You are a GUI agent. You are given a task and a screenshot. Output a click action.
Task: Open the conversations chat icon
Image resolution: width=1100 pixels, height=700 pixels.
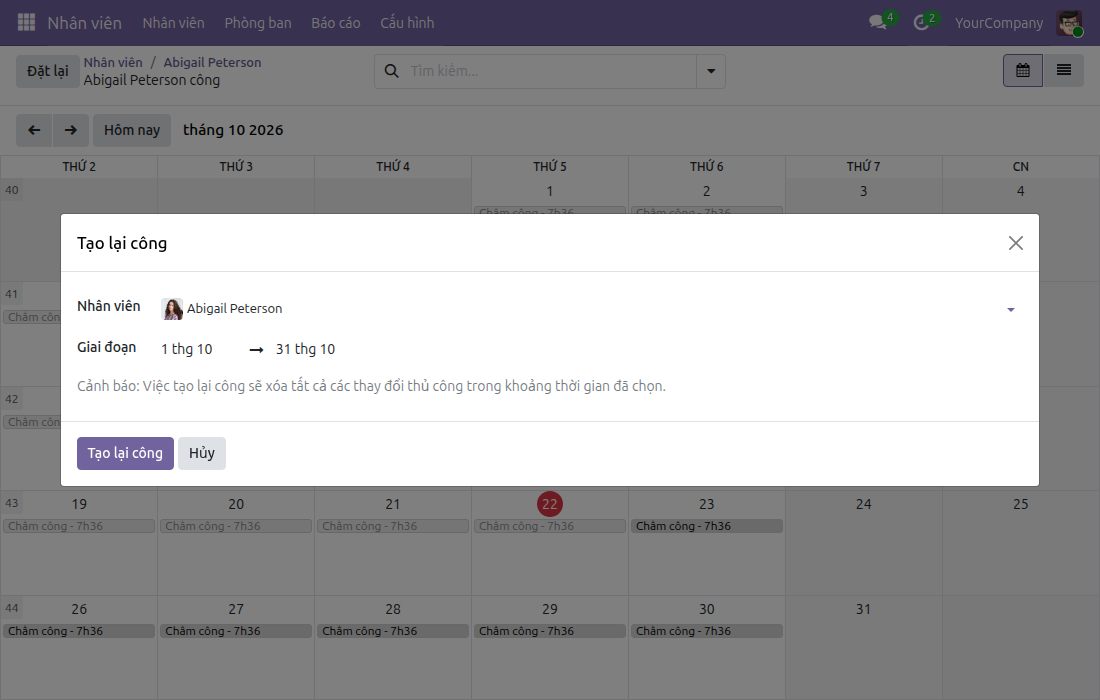[x=878, y=22]
